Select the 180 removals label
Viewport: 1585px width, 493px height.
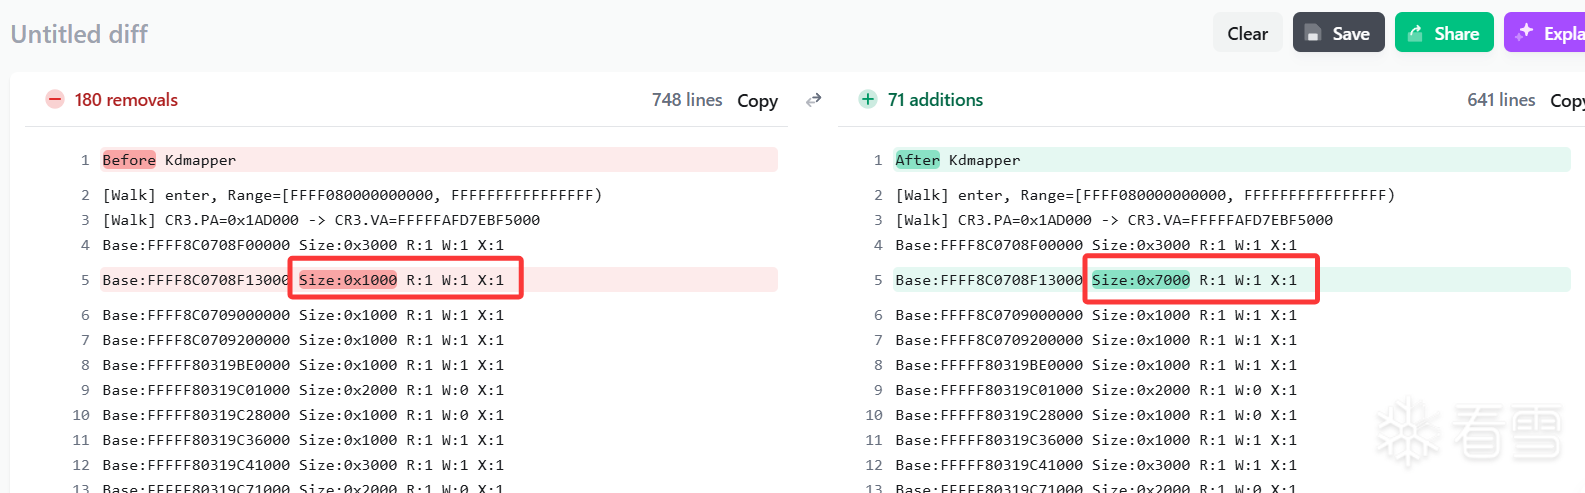(x=126, y=100)
